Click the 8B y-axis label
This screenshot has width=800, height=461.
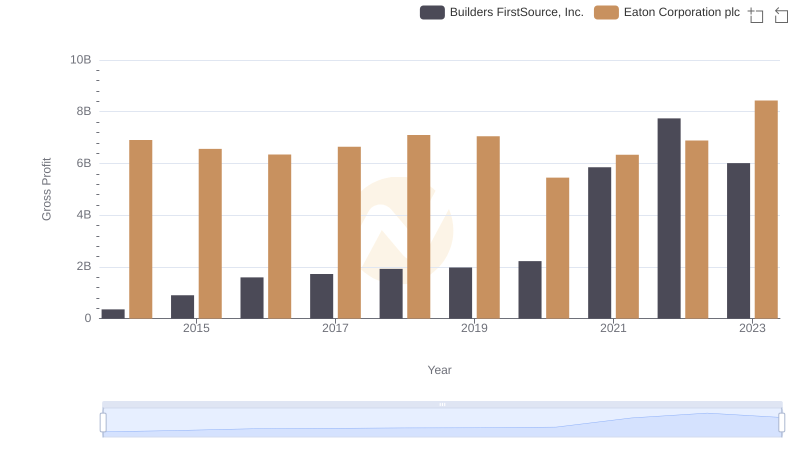click(84, 111)
